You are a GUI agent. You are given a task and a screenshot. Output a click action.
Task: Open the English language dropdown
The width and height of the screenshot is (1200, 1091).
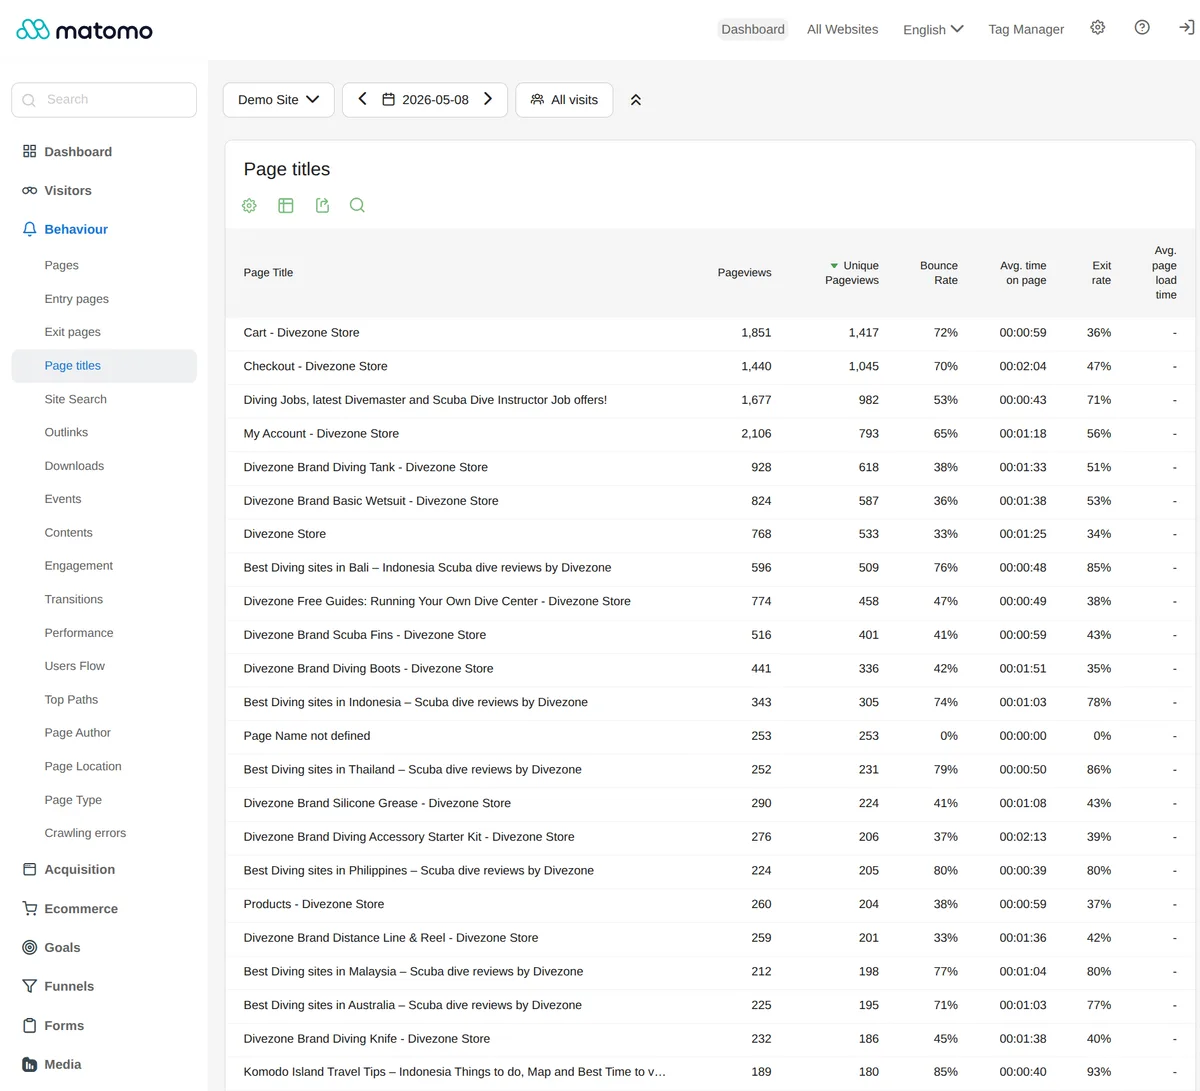[x=933, y=29]
